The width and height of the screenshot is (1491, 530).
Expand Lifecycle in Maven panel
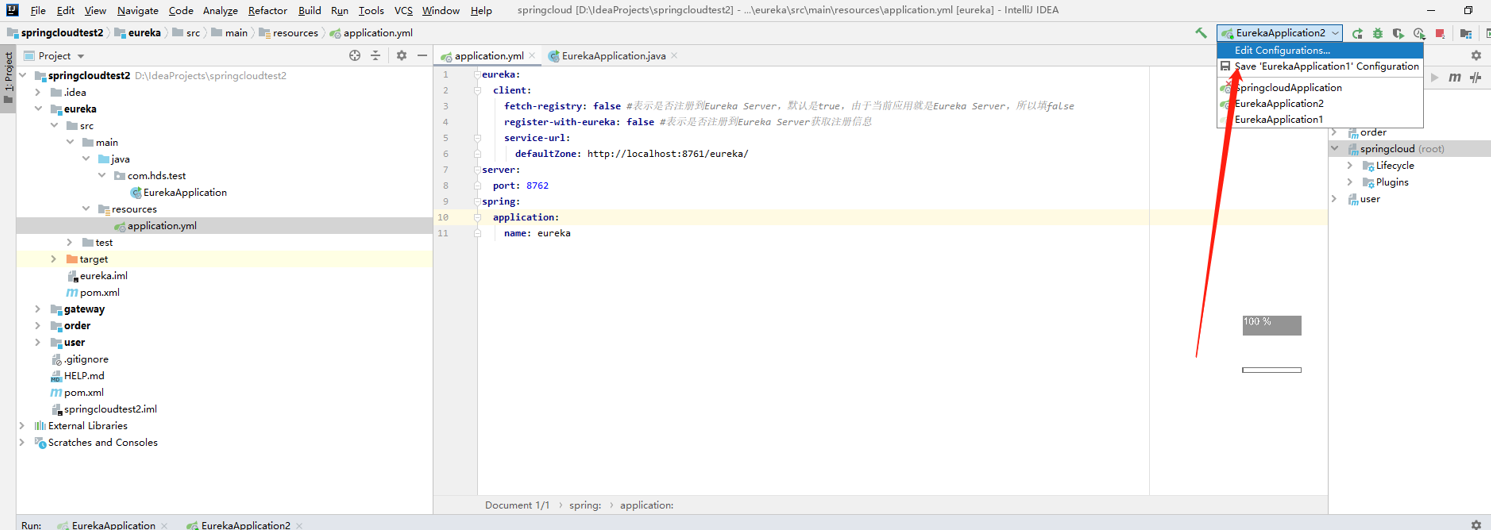point(1350,166)
